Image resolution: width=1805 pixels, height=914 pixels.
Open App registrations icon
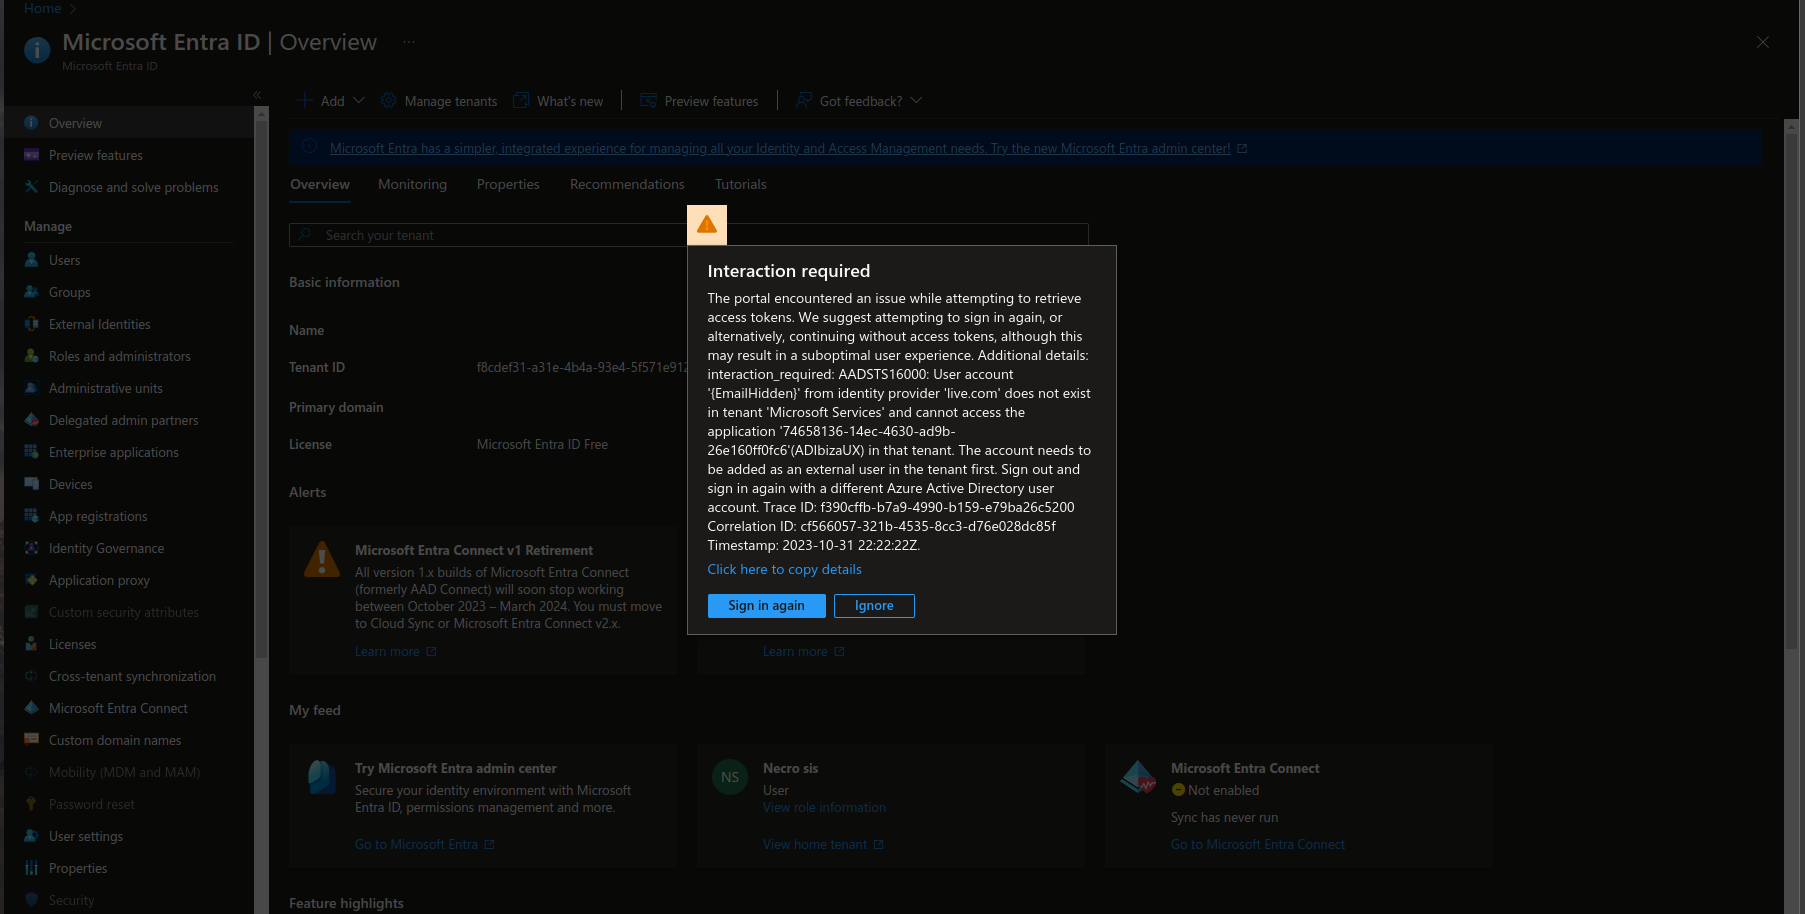click(31, 516)
